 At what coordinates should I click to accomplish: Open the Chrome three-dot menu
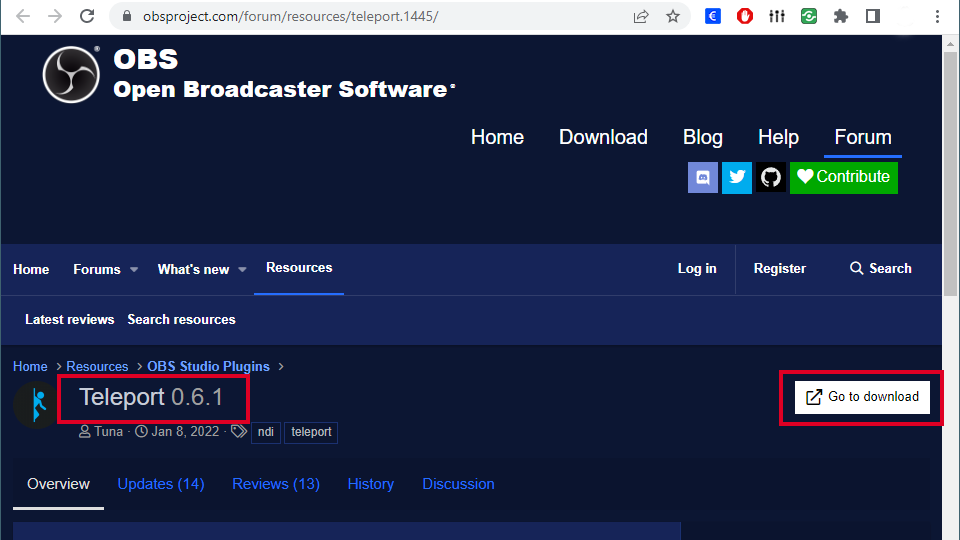[937, 17]
